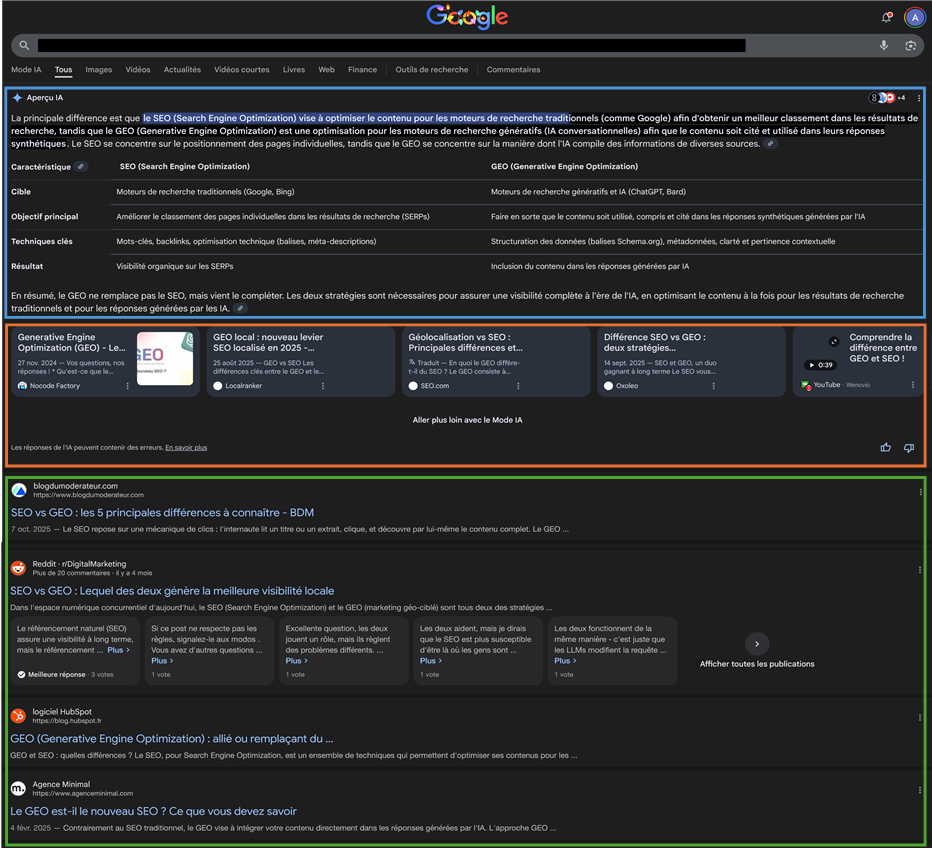Switch to Vidéos tab
This screenshot has height=848, width=932.
point(138,70)
